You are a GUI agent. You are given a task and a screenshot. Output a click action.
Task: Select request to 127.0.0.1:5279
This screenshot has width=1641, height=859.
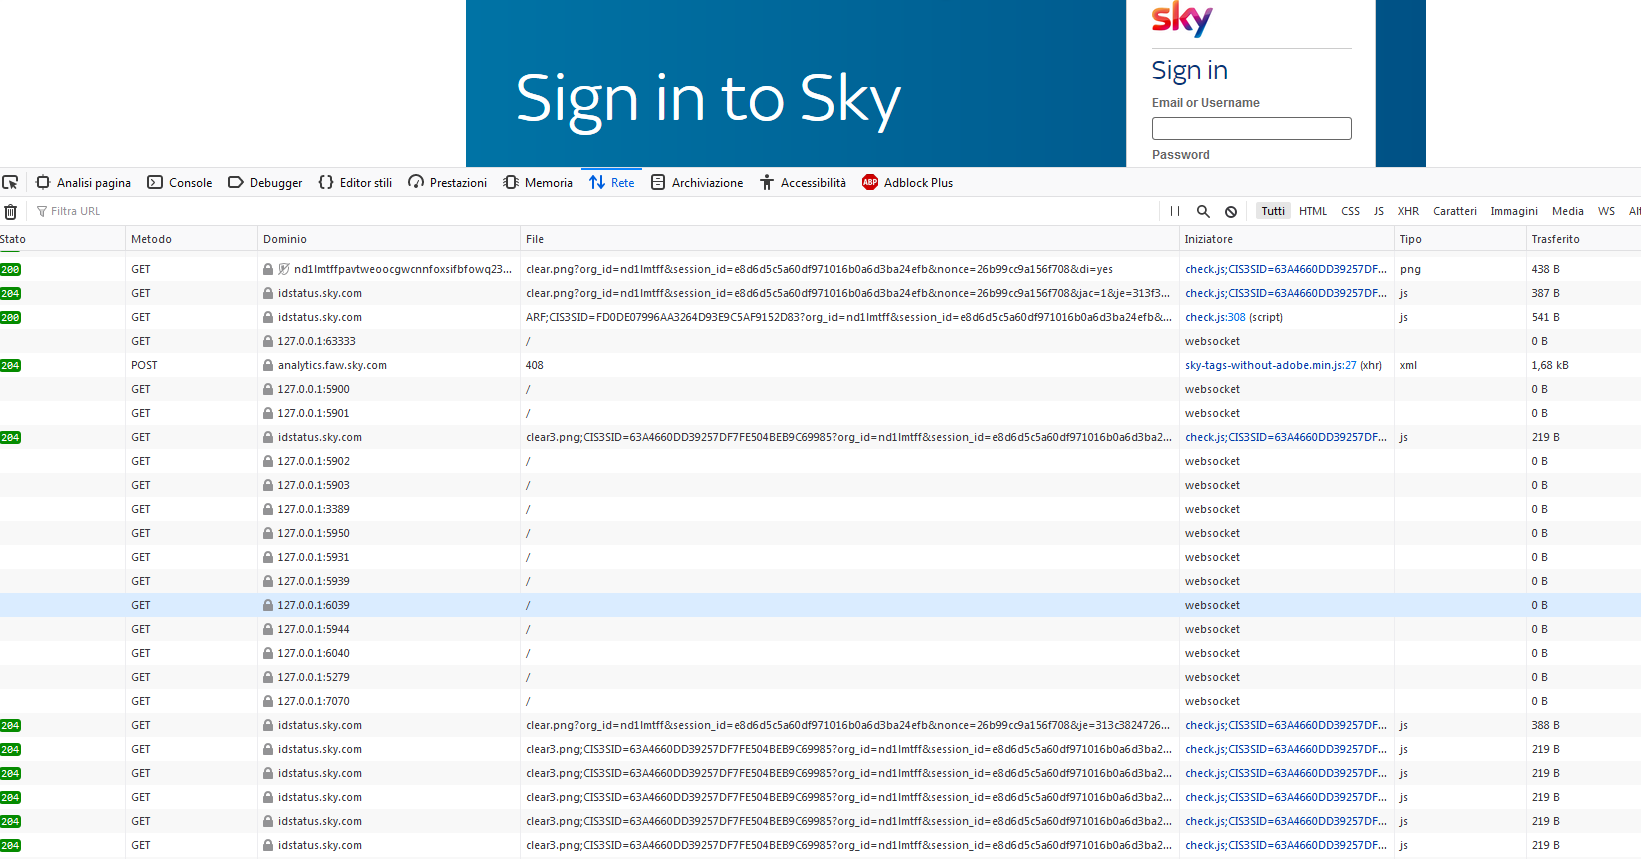(x=820, y=677)
